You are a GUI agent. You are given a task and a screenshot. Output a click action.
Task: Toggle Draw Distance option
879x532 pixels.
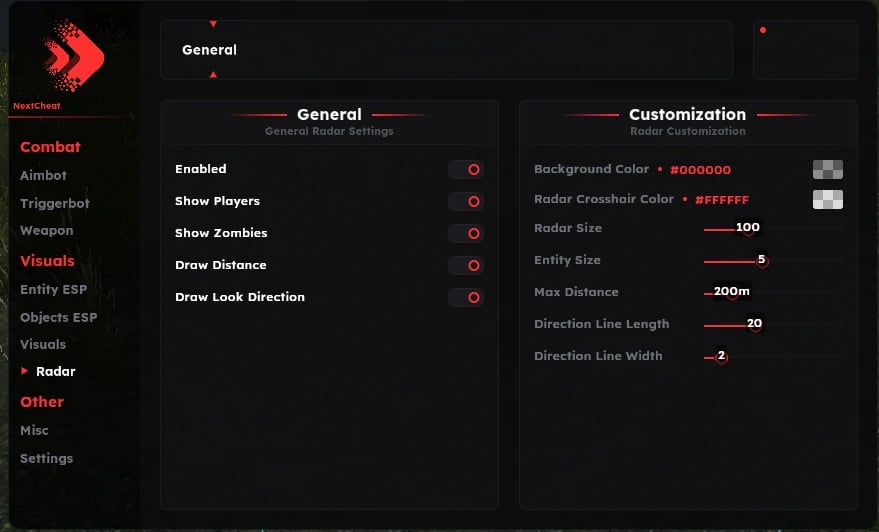466,266
